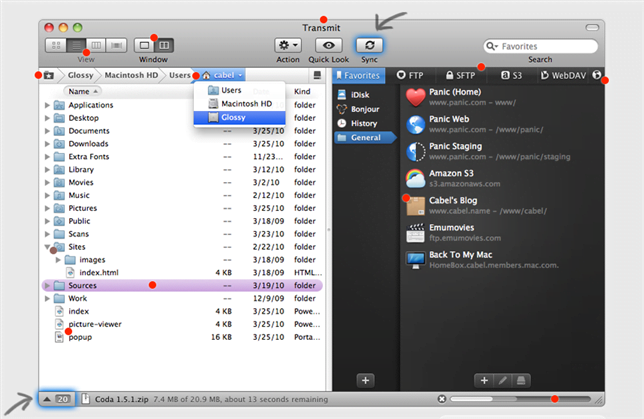Open the Cabel's Blog favorite

[502, 206]
